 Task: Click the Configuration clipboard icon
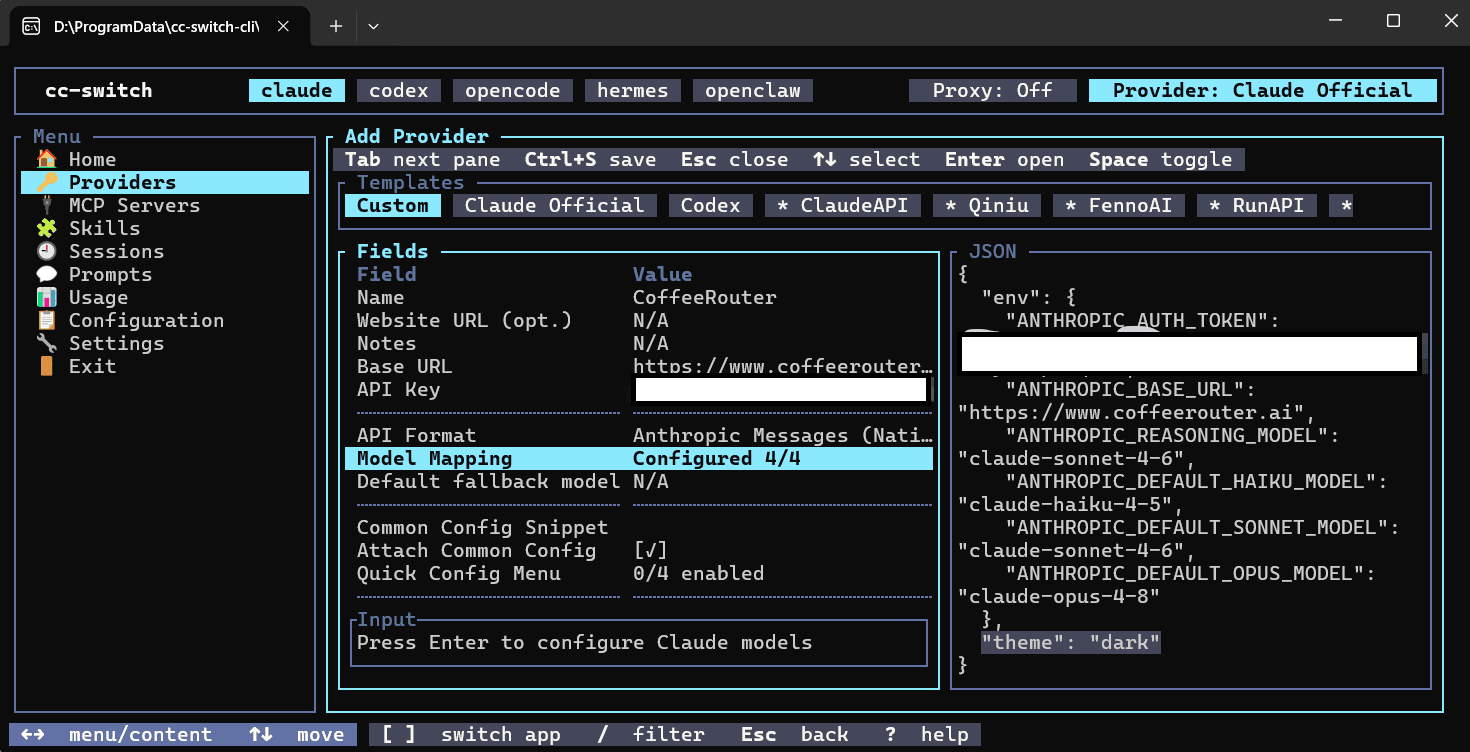tap(46, 320)
